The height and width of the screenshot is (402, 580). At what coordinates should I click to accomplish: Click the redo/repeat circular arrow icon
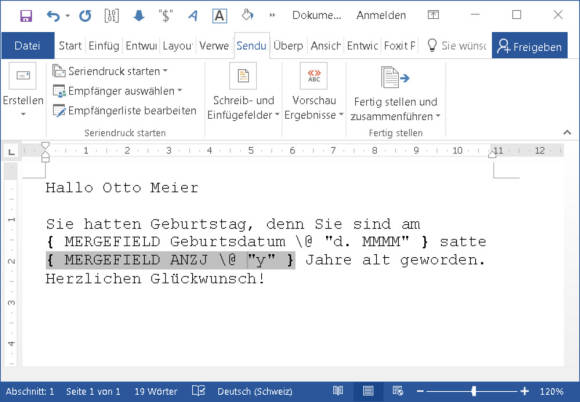(85, 16)
